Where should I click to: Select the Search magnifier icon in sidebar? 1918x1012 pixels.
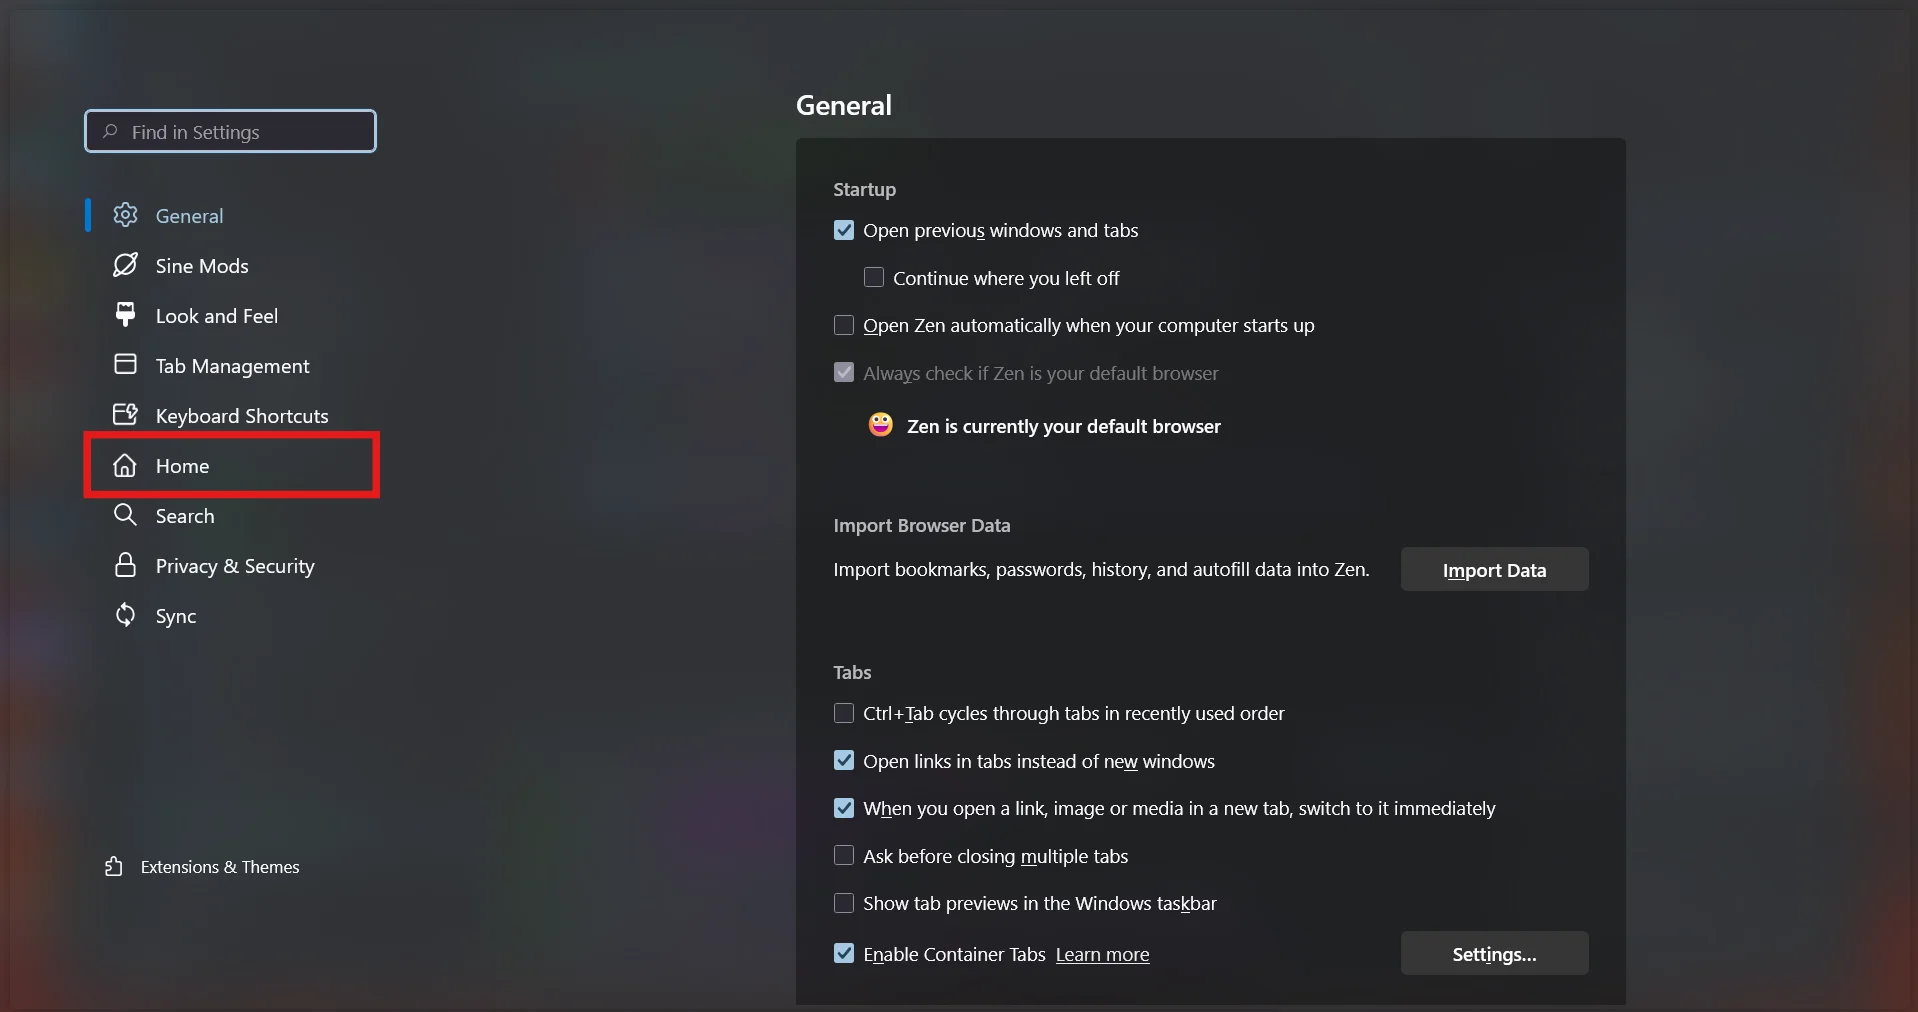point(125,515)
